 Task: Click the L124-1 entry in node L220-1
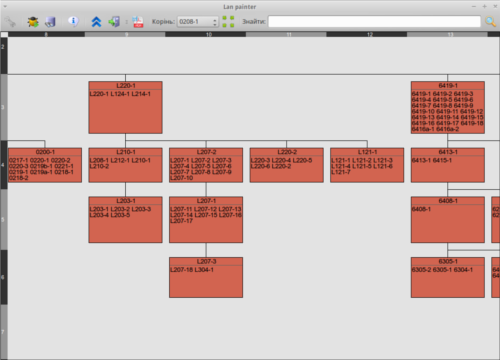pyautogui.click(x=120, y=94)
